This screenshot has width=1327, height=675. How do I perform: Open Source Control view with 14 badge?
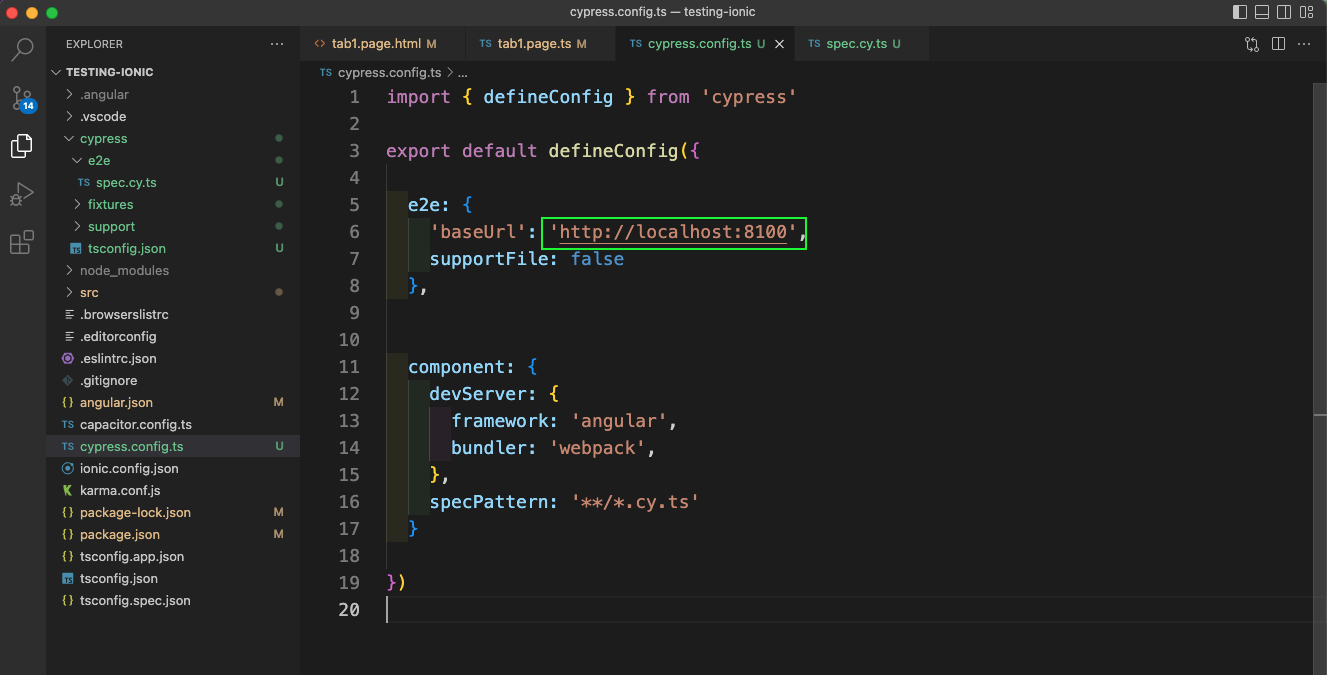coord(22,98)
